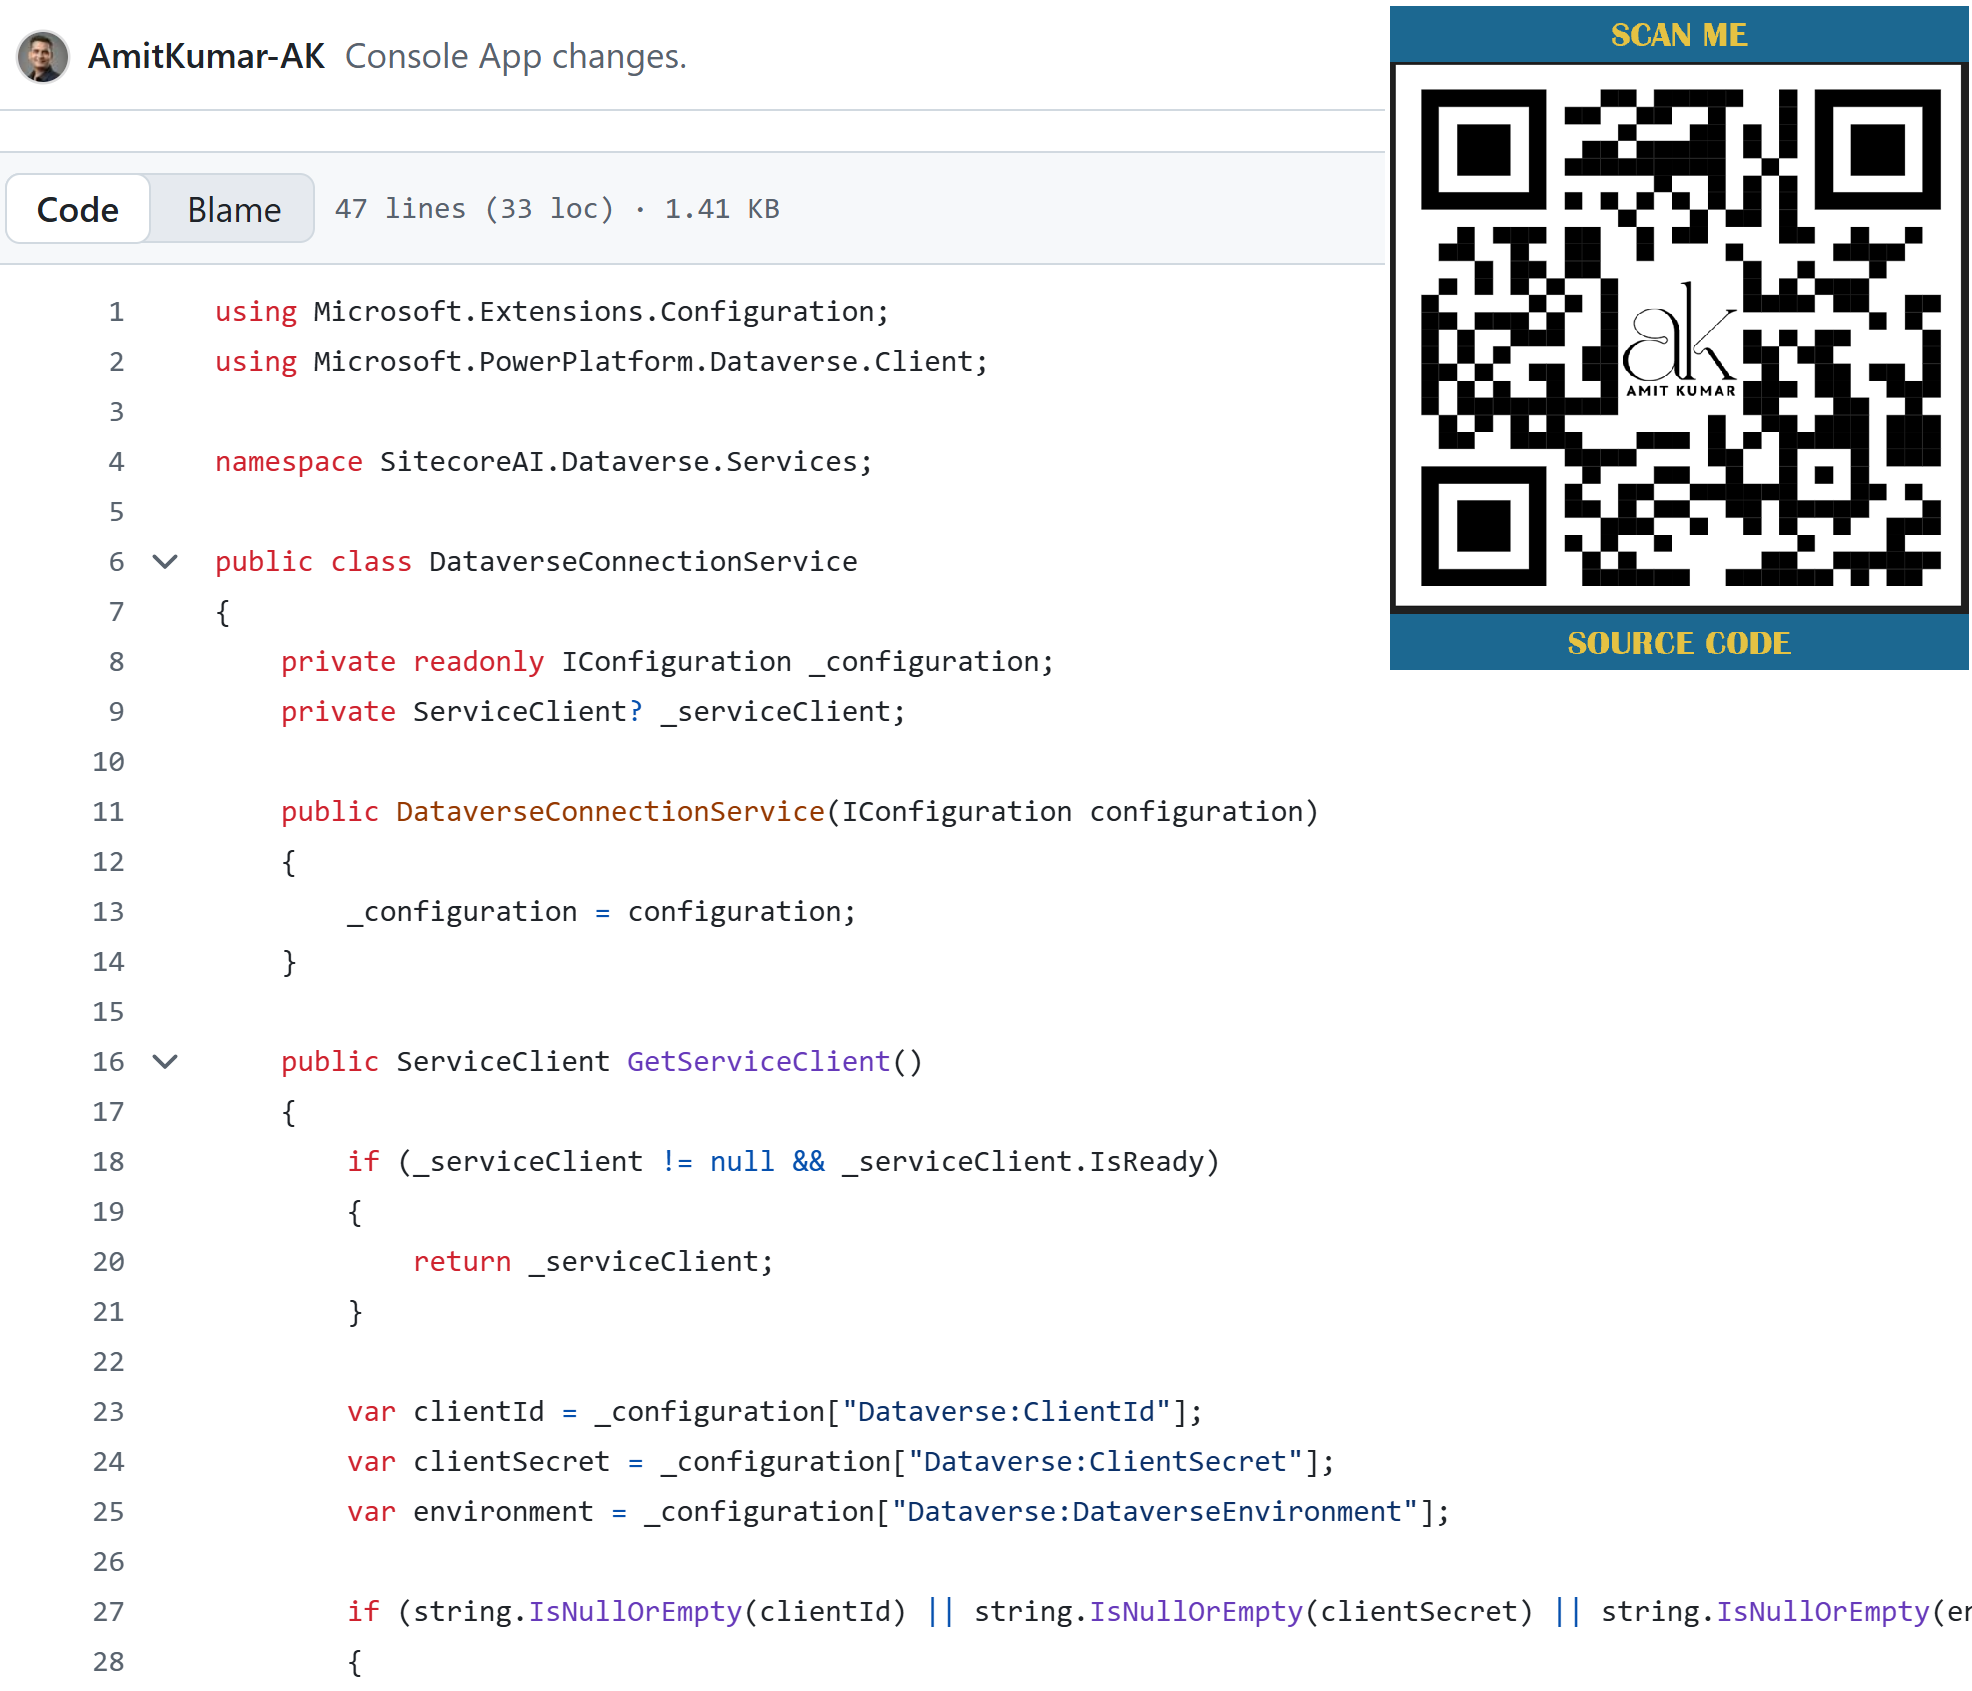The width and height of the screenshot is (1972, 1691).
Task: Click 'IsNullOrEmpty(clientId)' on line 27
Action: [717, 1612]
